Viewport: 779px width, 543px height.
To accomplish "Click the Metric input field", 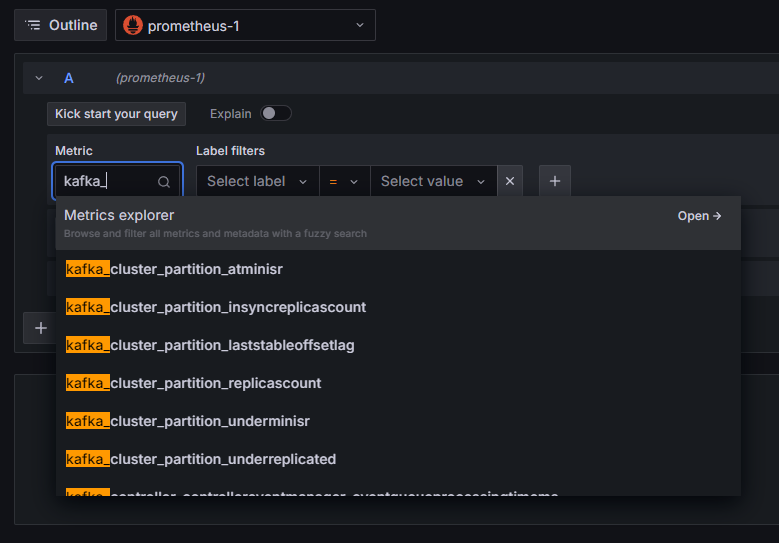I will click(x=105, y=182).
